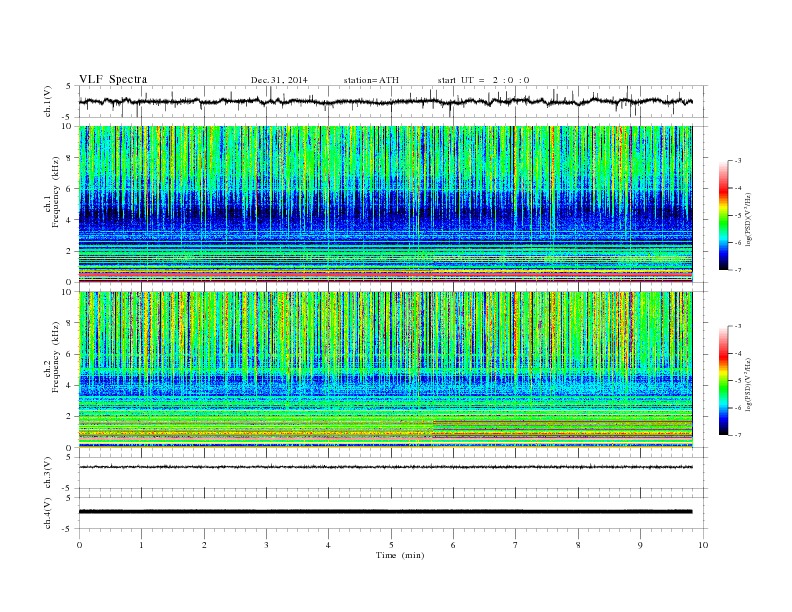
Task: Click the "Time (min)" x-axis label
Action: [x=400, y=555]
